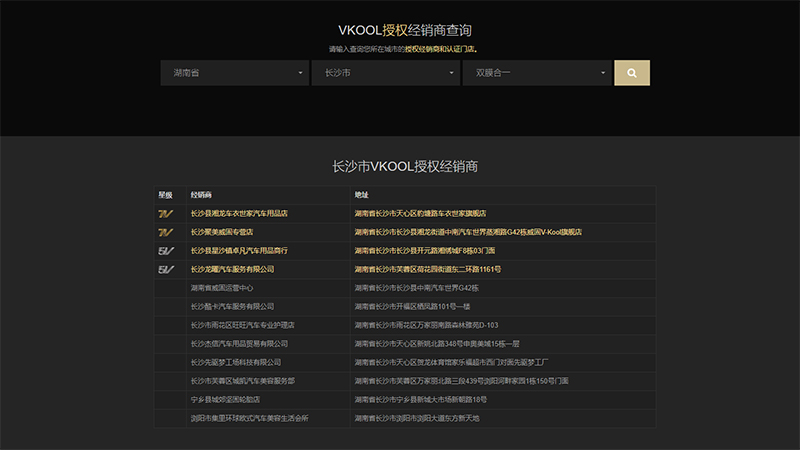Open dealer 长沙县星沙镇卓凡汽车用品商行
800x450 pixels.
[239, 251]
